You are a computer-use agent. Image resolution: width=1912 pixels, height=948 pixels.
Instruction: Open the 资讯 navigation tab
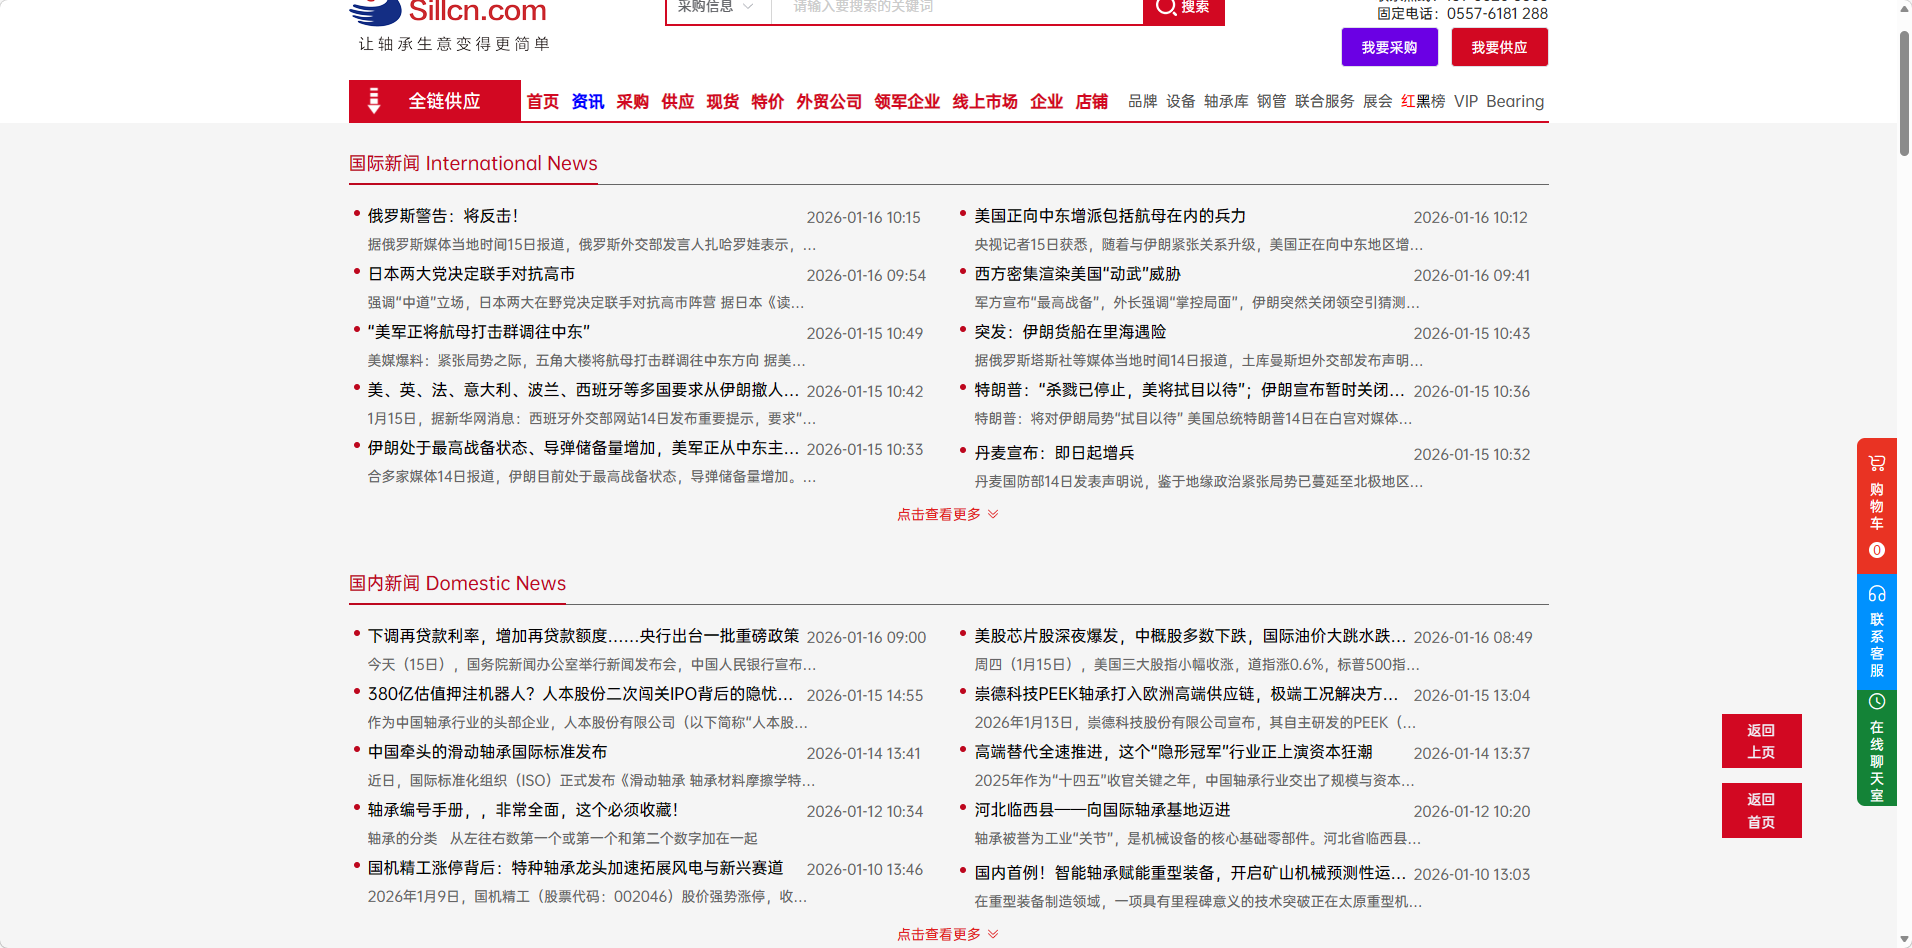coord(587,101)
